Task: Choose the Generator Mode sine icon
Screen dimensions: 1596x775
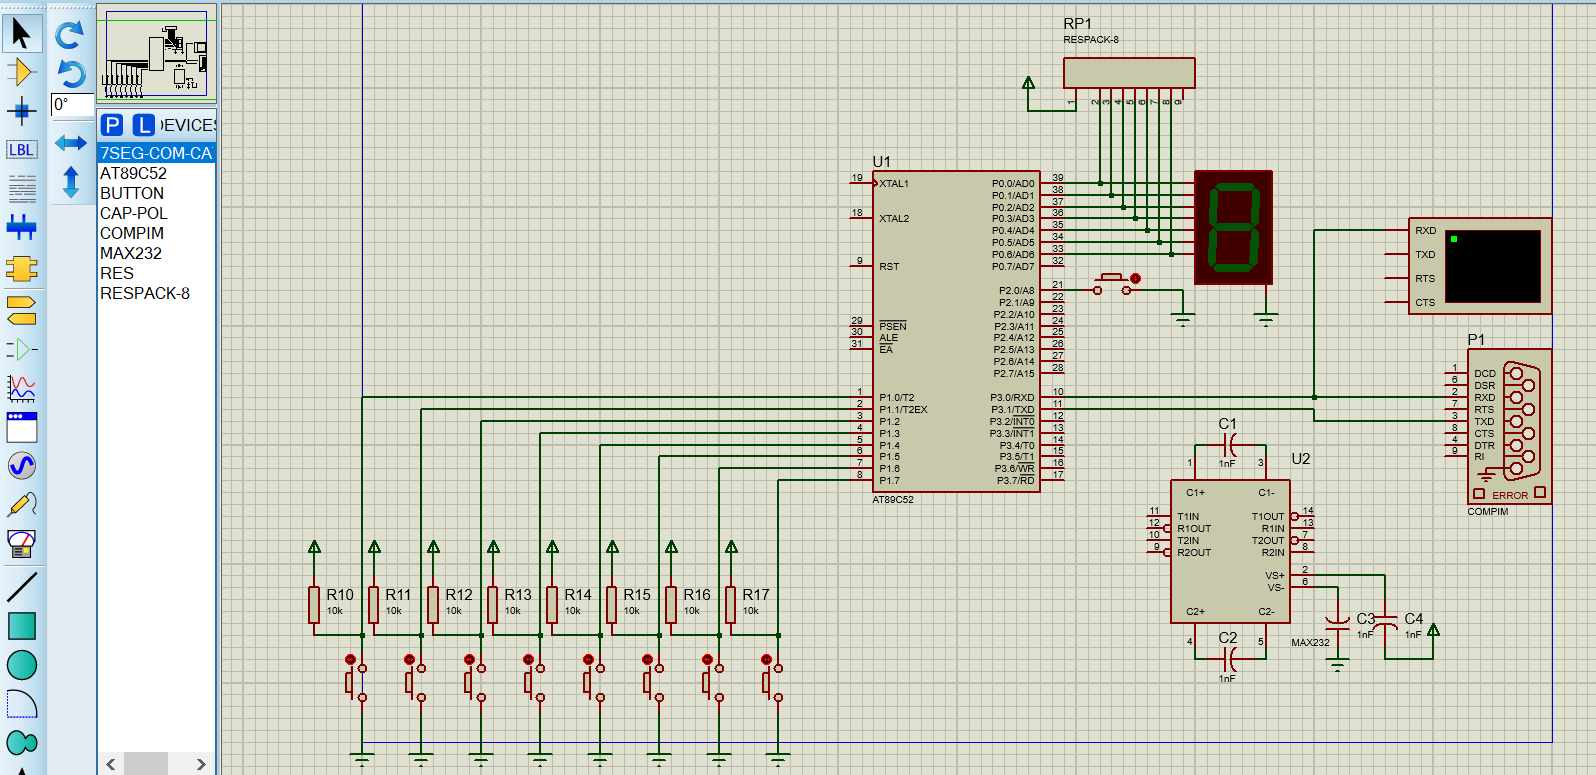Action: pos(21,465)
